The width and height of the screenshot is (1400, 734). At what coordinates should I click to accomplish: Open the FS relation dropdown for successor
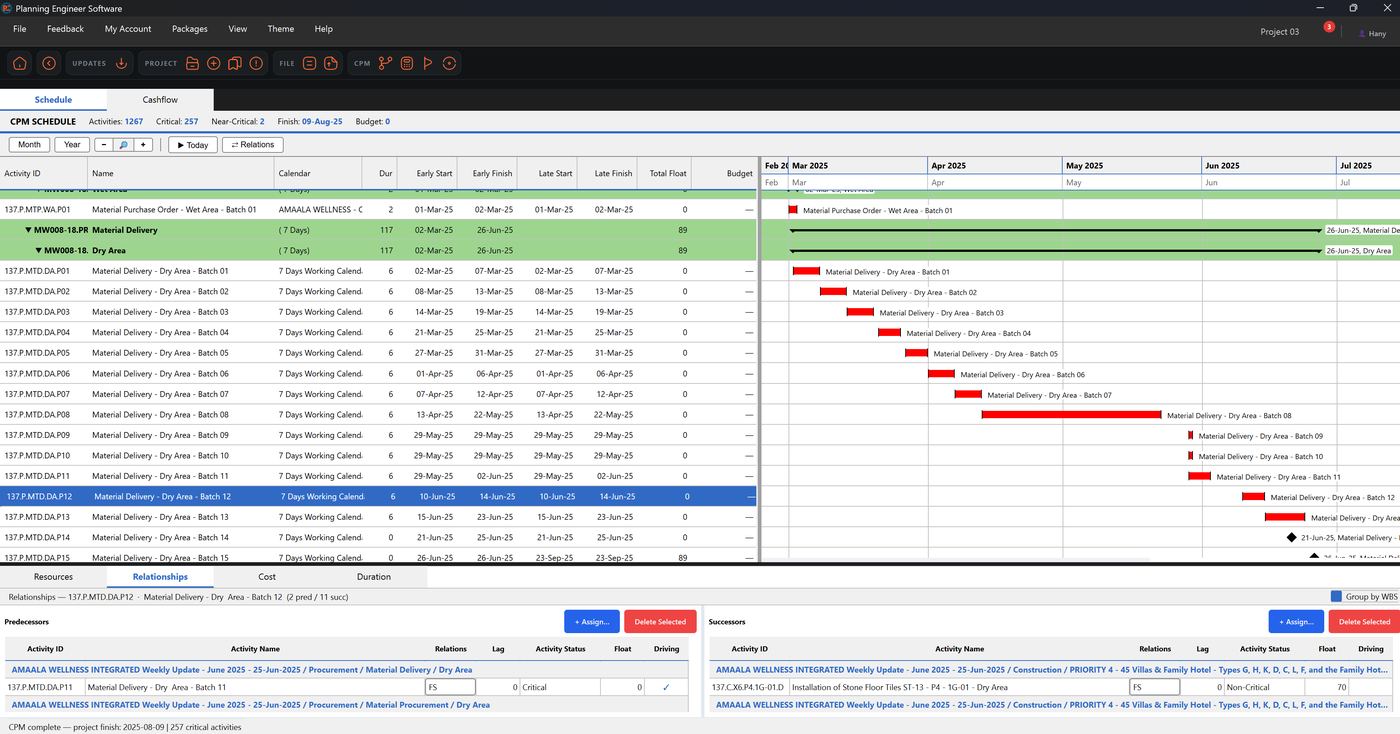coord(1155,687)
